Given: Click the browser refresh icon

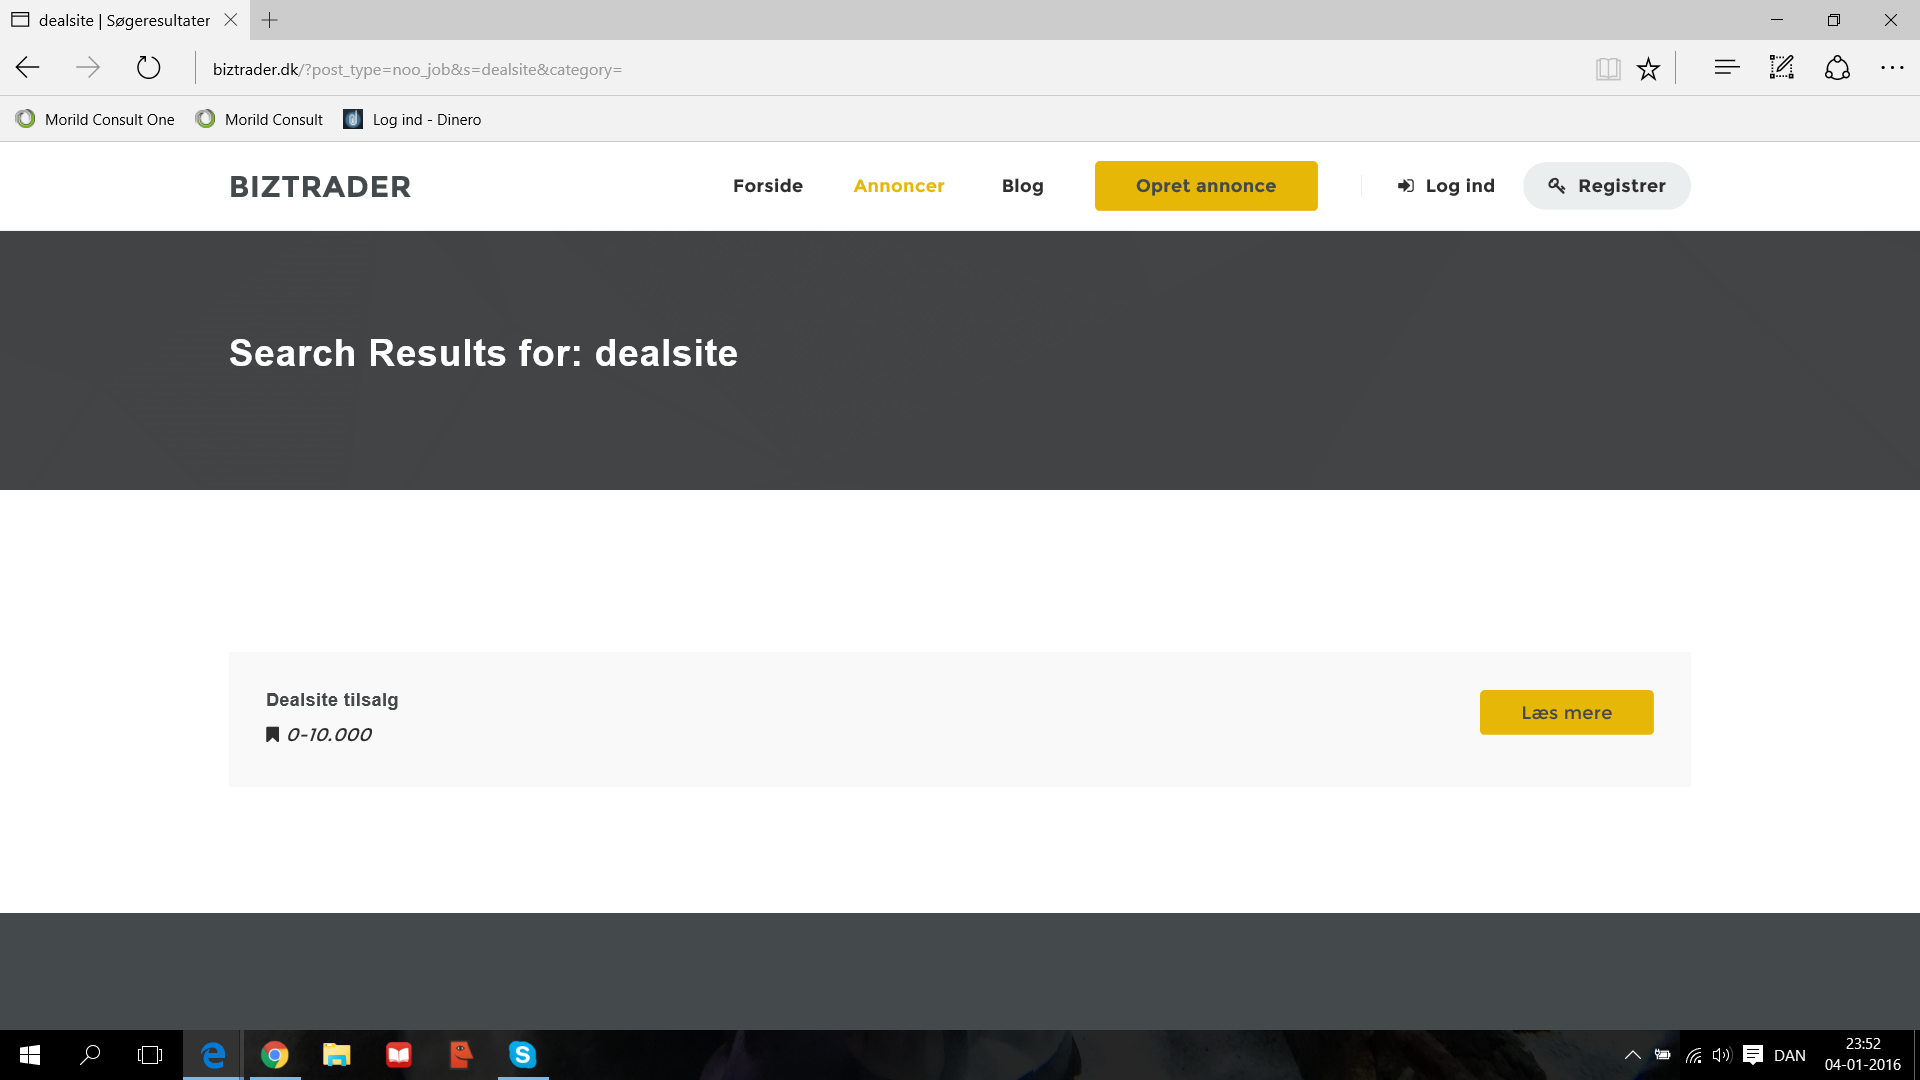Looking at the screenshot, I should [x=148, y=68].
